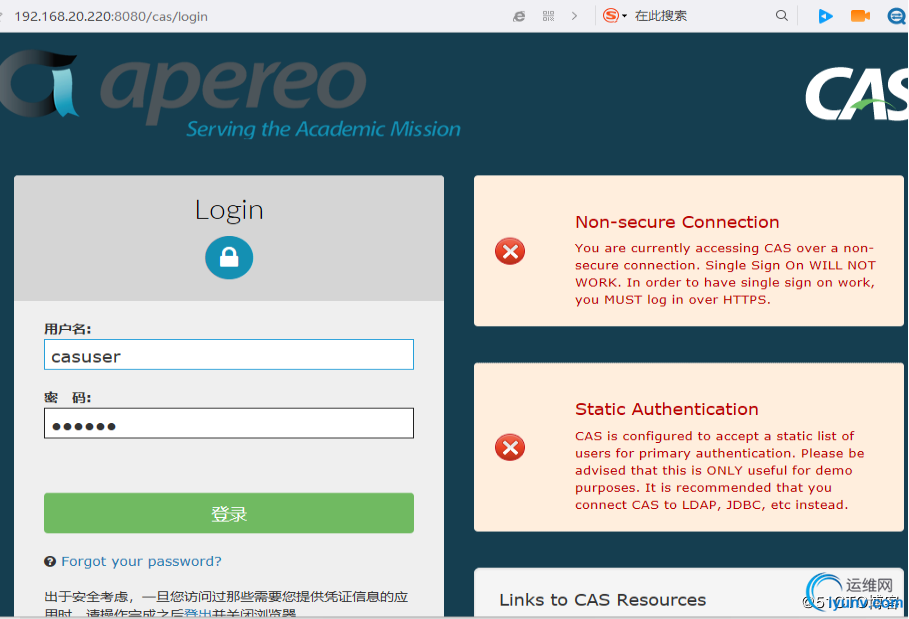Click the IE compatibility mode icon

click(519, 16)
